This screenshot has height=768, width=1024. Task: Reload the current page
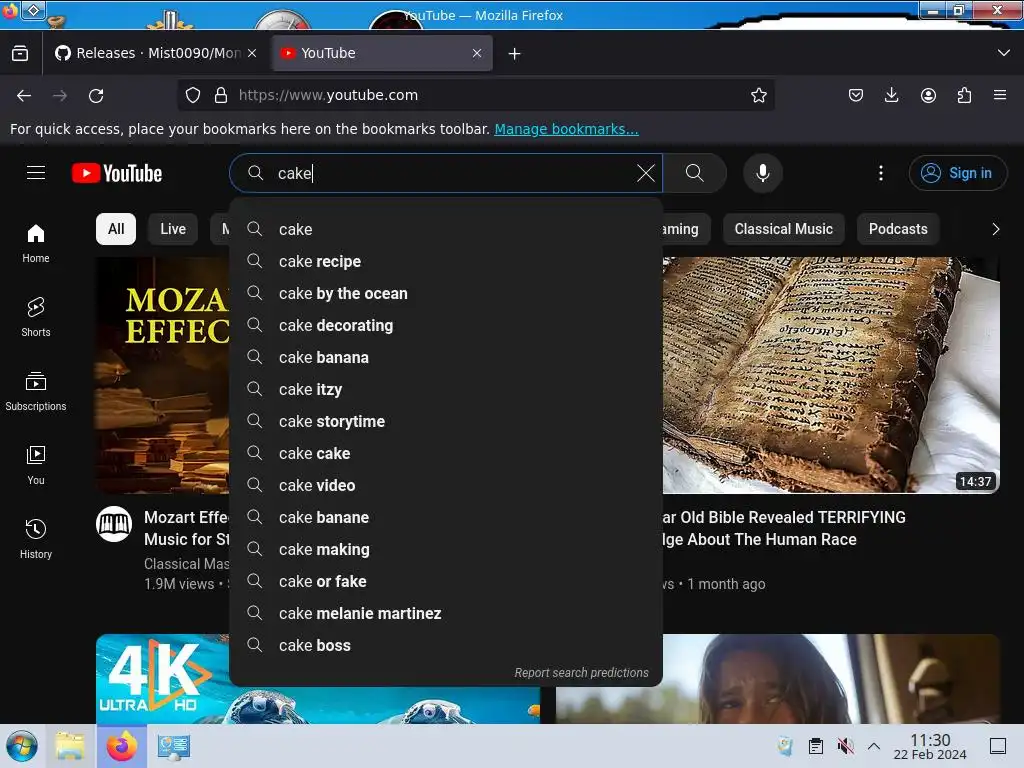point(96,95)
